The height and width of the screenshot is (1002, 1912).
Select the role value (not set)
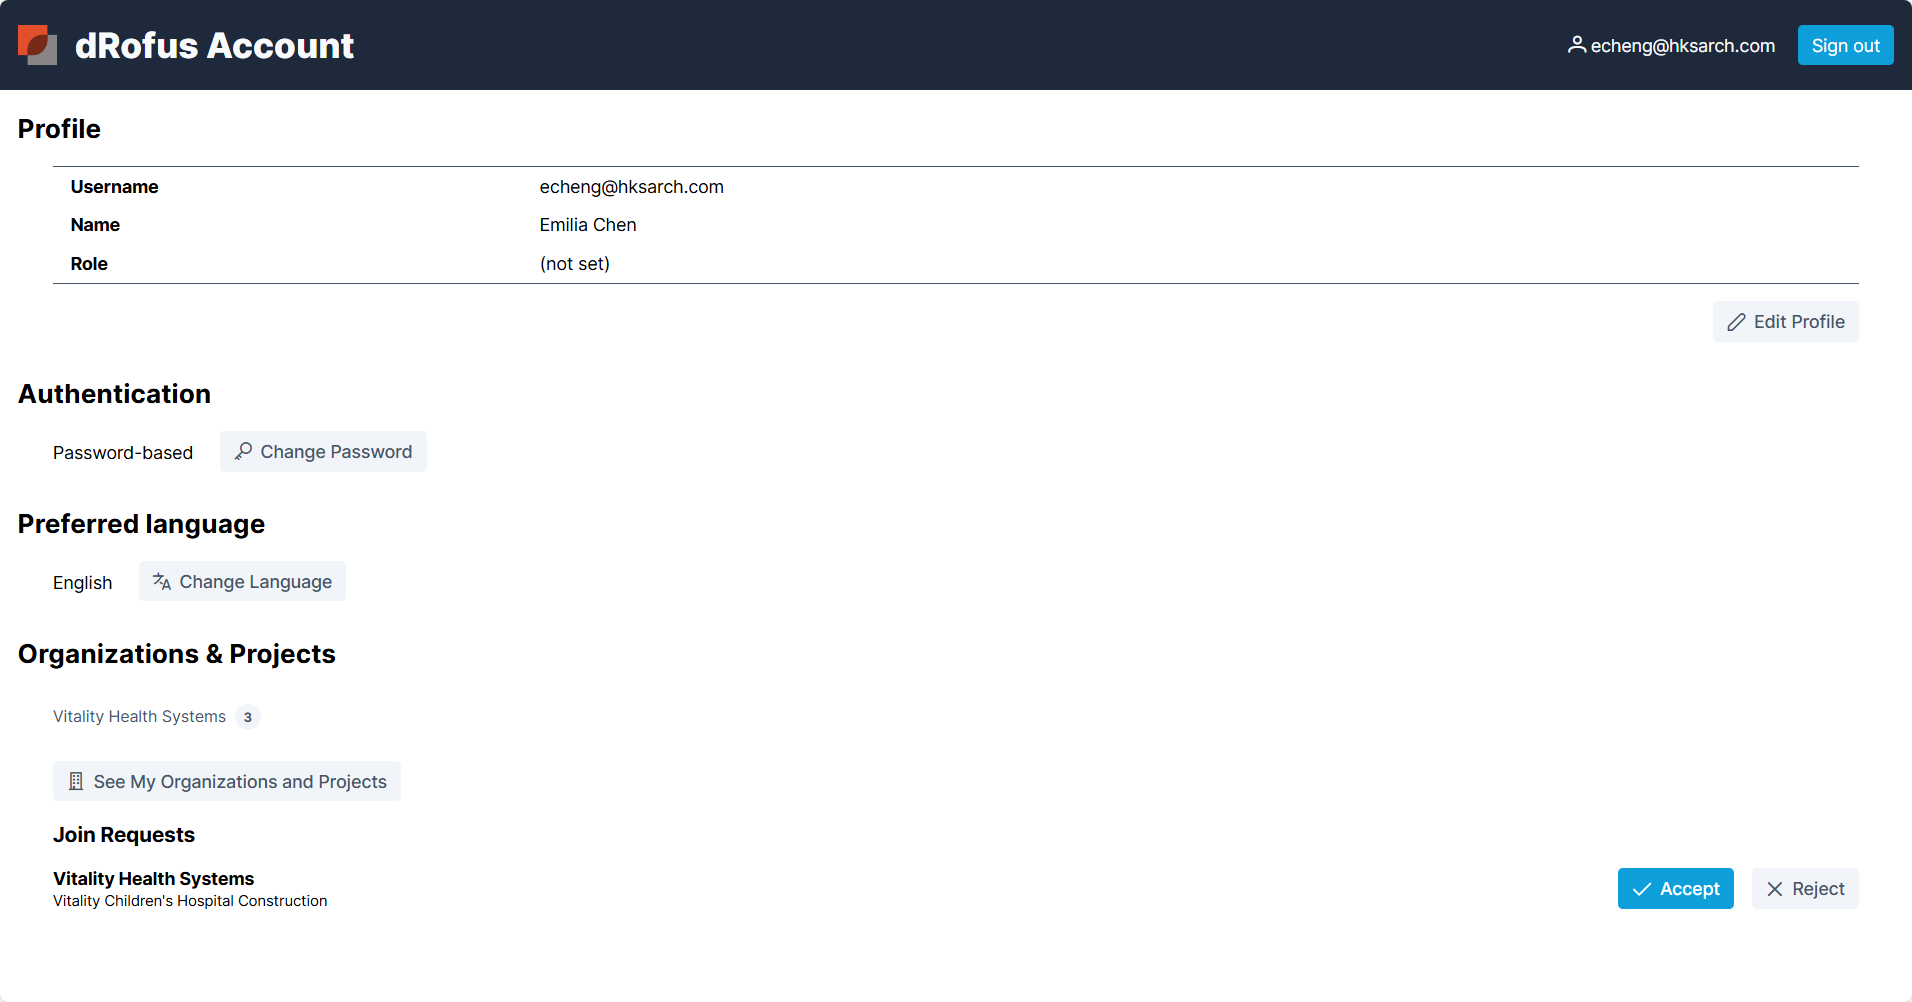[575, 264]
